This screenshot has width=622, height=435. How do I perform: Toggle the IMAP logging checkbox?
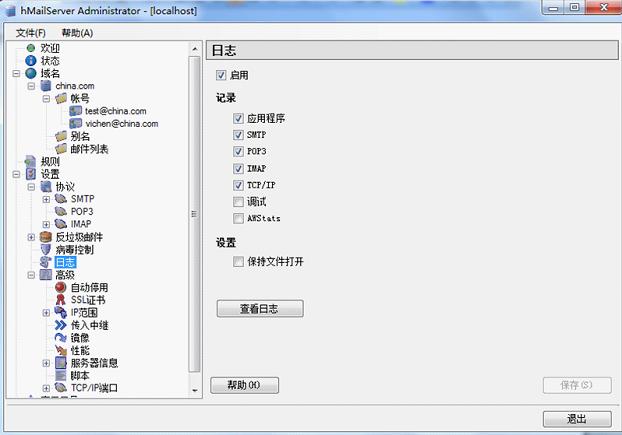tap(238, 169)
